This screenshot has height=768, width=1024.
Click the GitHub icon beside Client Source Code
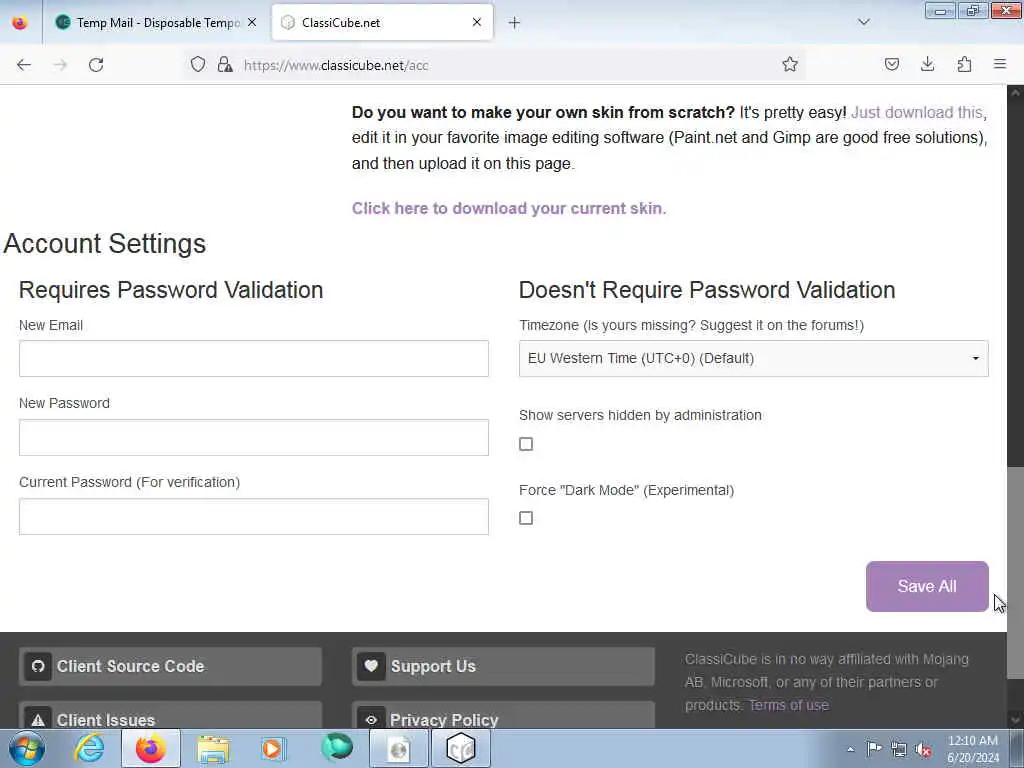pyautogui.click(x=38, y=666)
